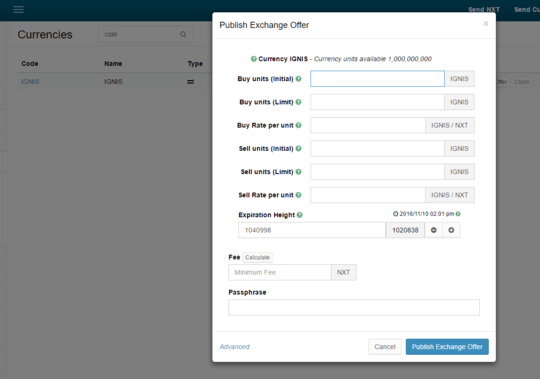Click the search magnifier in Currencies search
Screen dimensions: 540x379
click(x=183, y=34)
